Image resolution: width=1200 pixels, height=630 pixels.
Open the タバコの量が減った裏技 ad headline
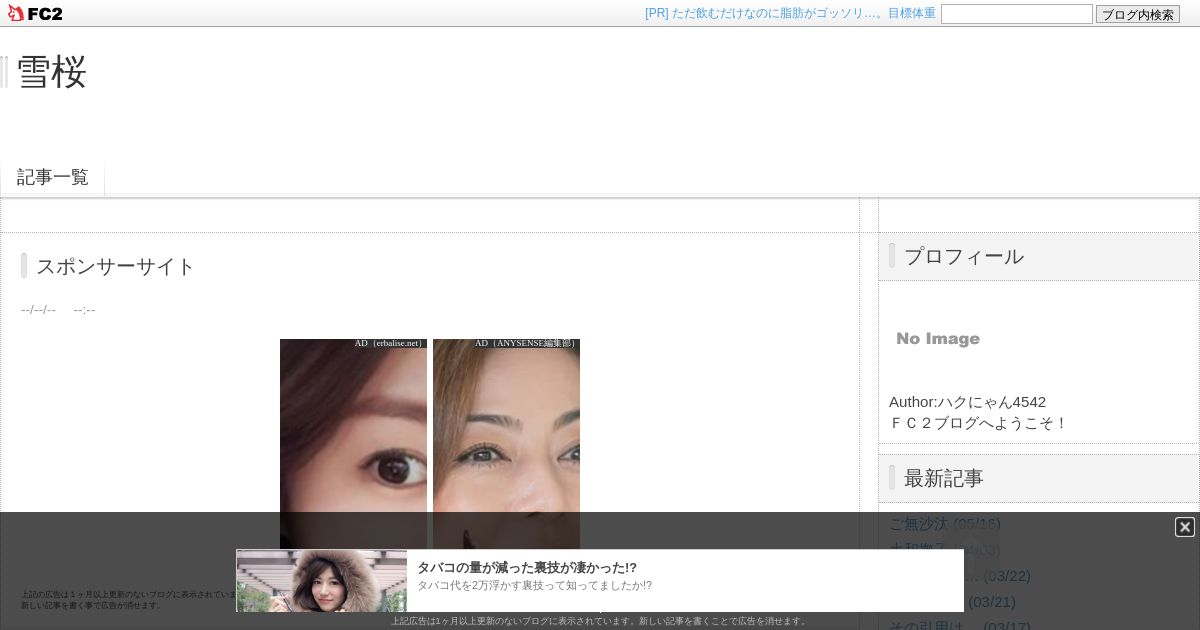coord(527,567)
